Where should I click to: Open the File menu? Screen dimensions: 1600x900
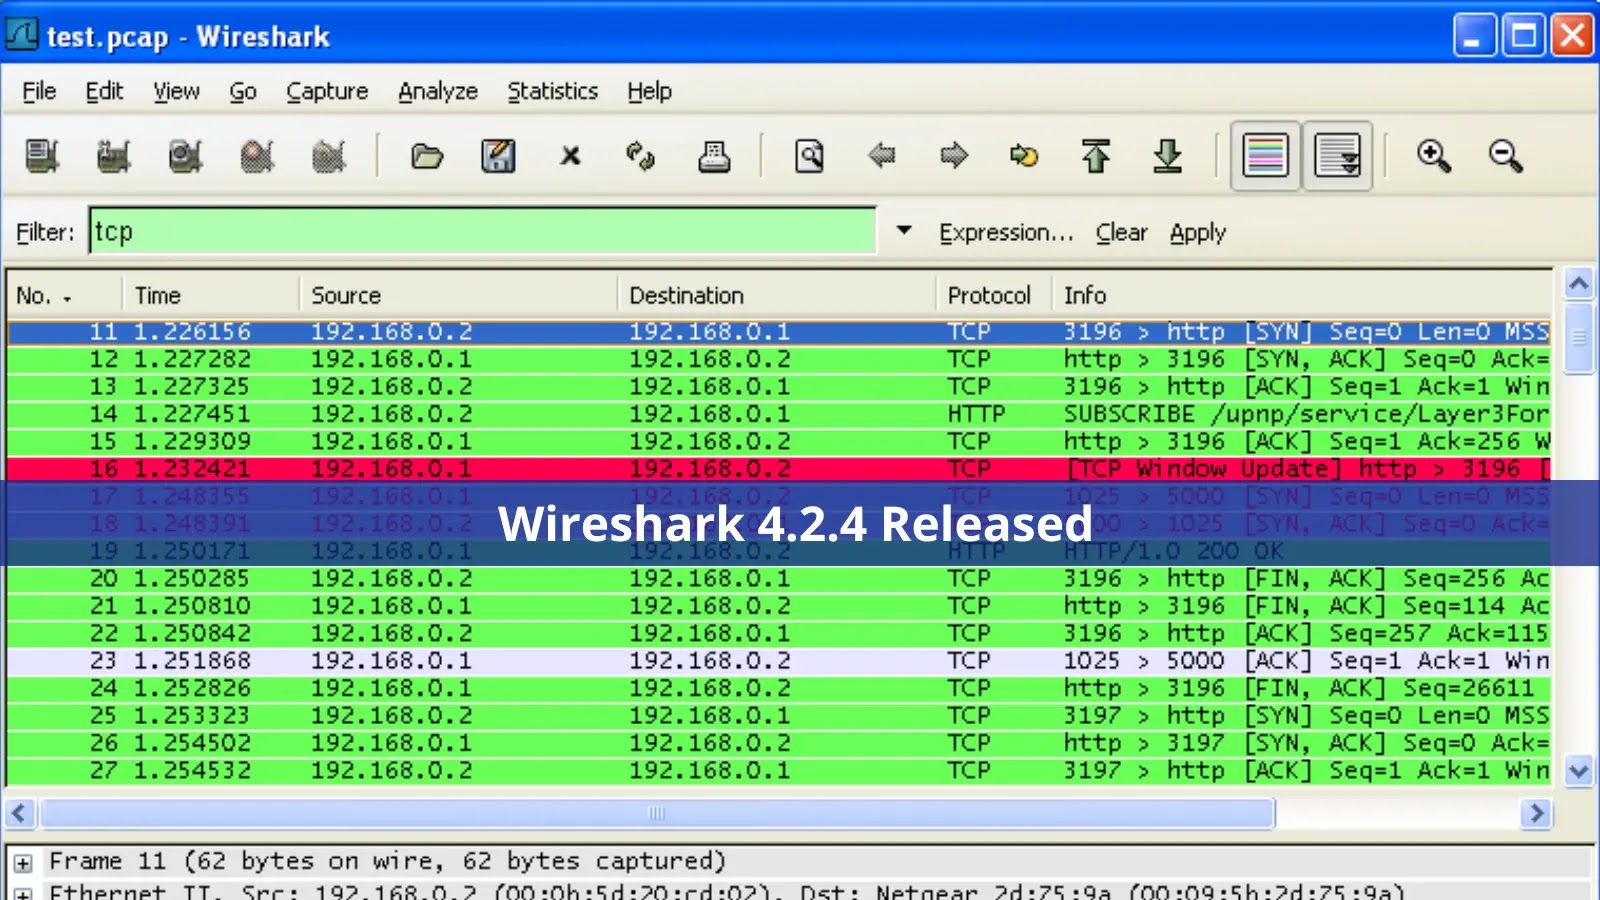(x=39, y=91)
